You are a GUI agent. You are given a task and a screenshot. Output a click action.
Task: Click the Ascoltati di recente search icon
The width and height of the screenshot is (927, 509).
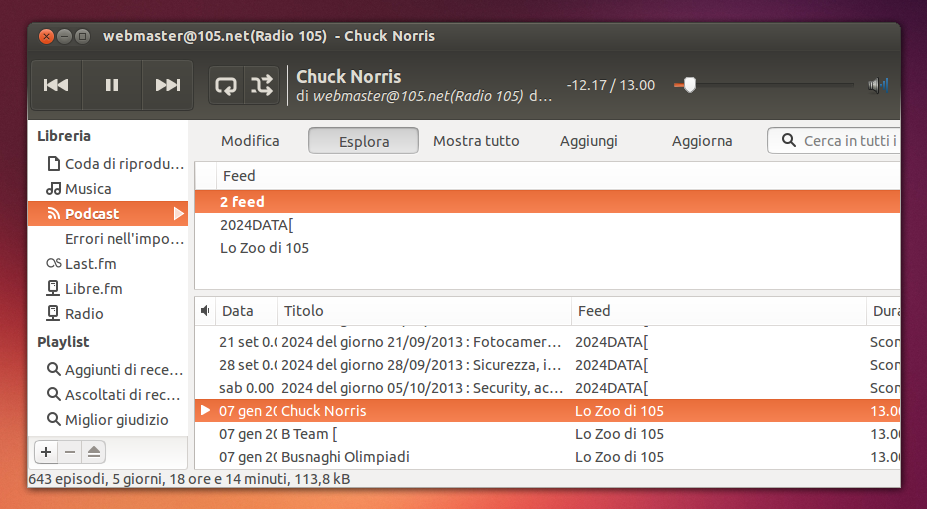pos(53,394)
